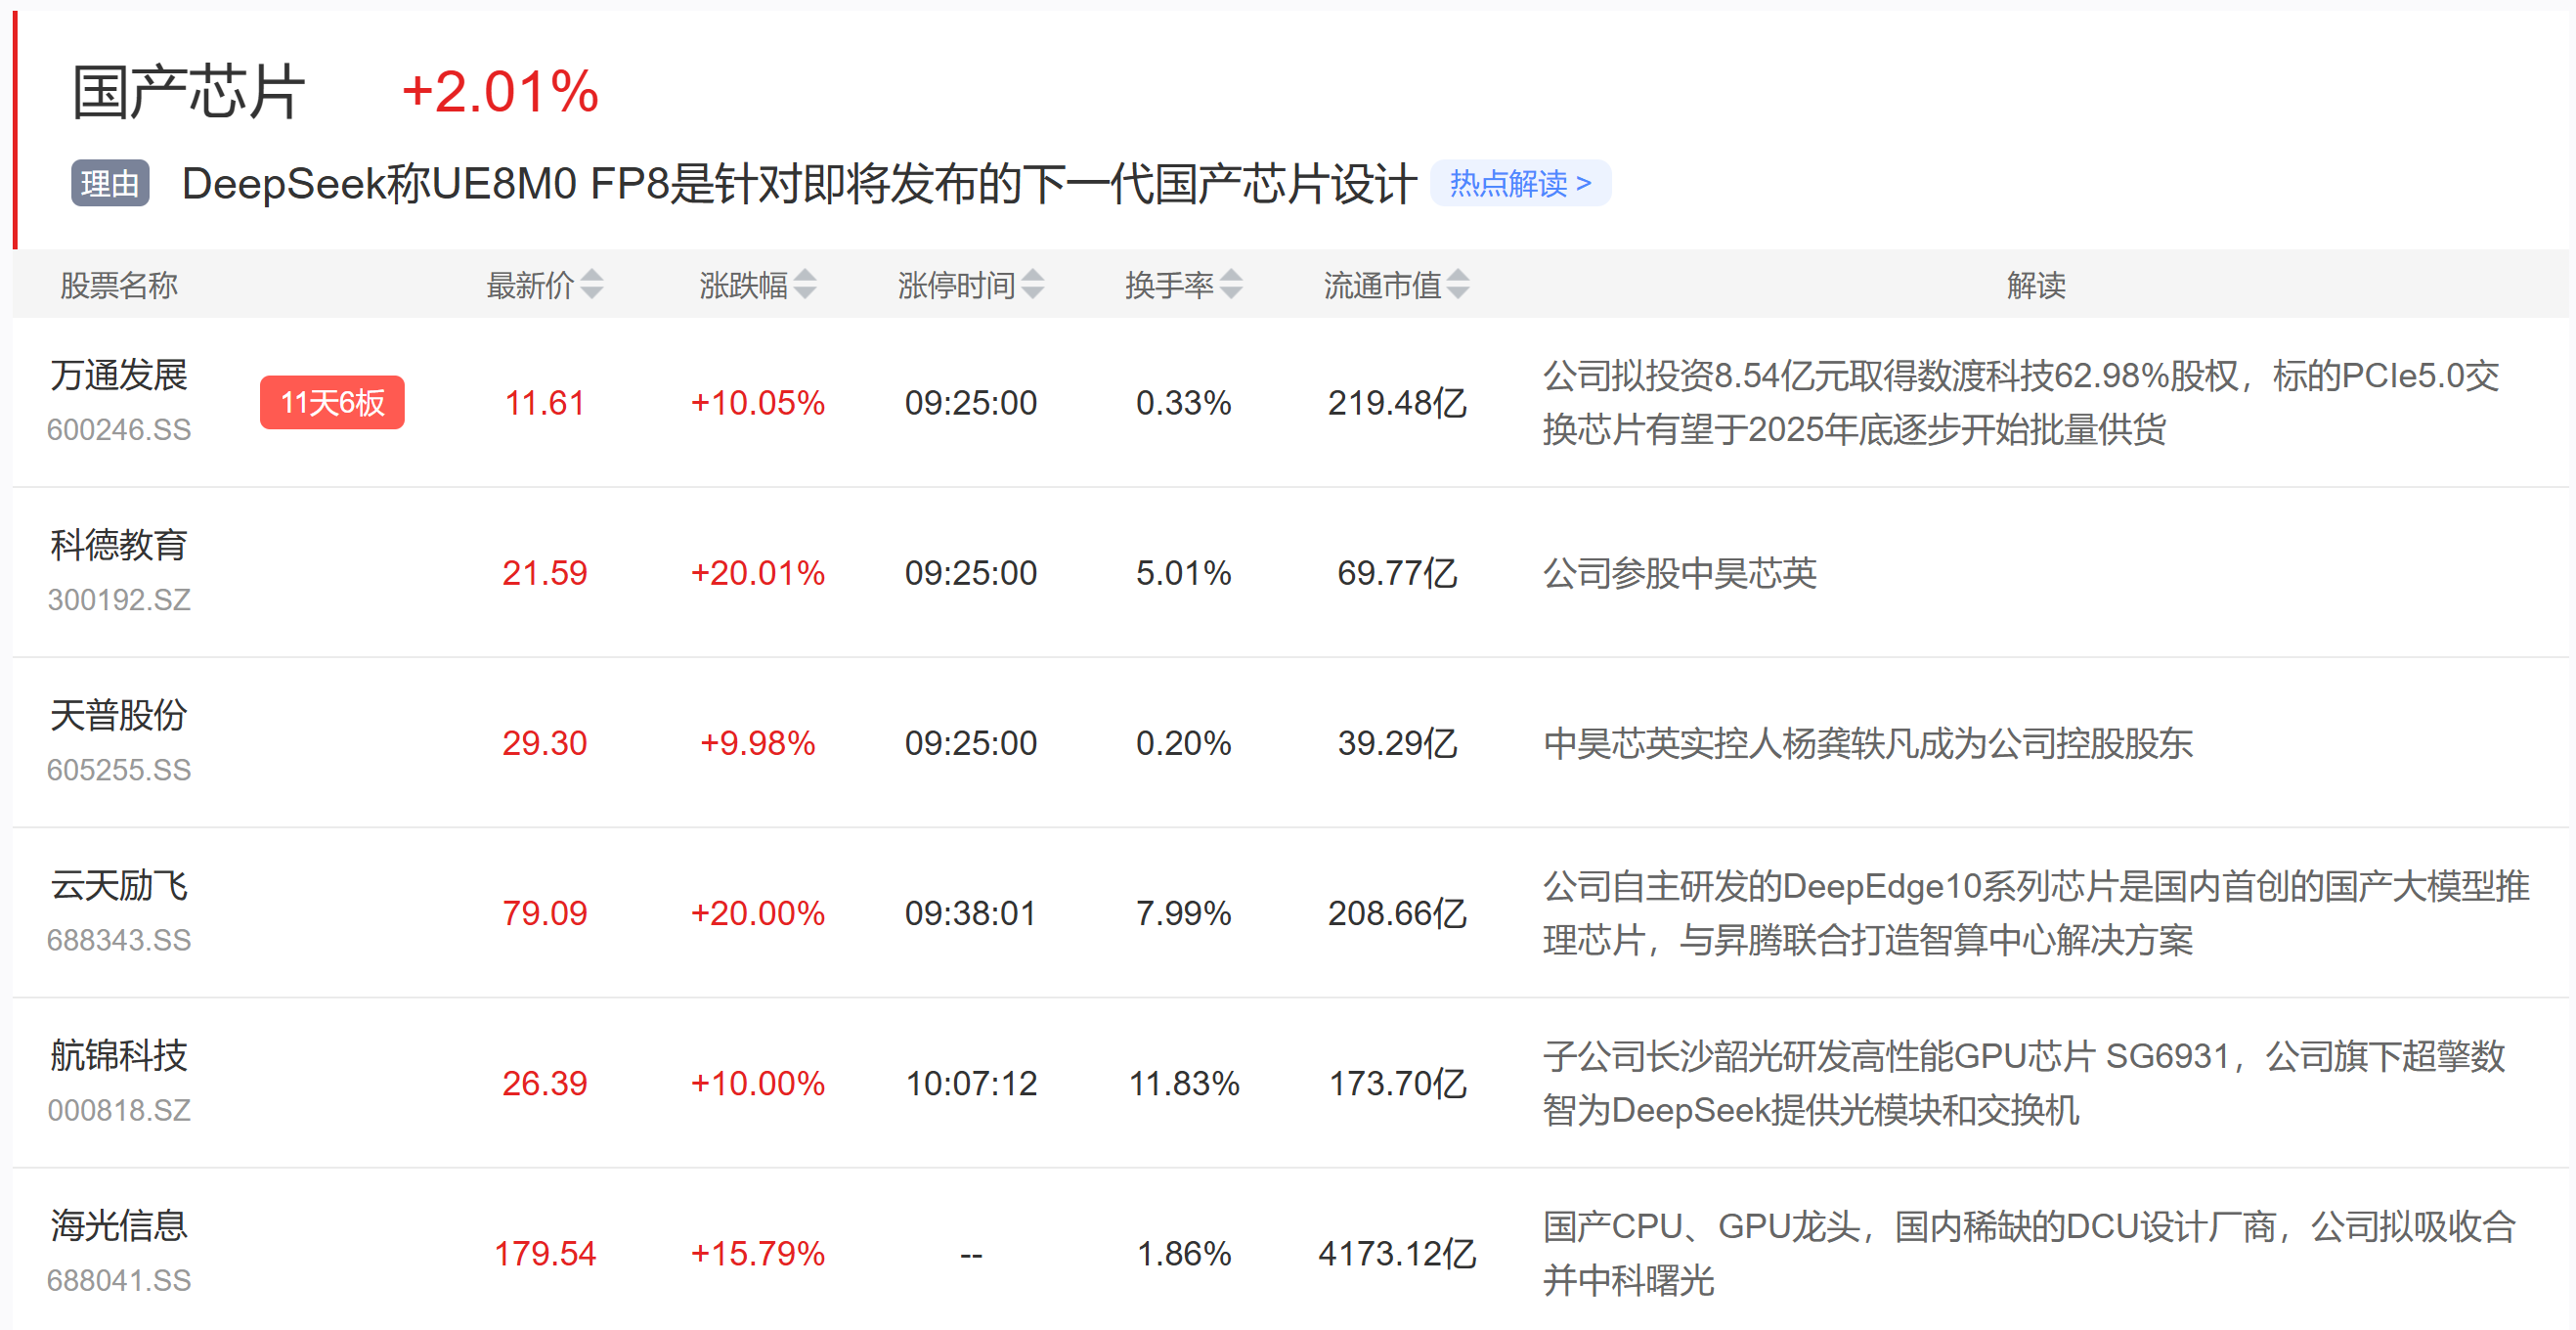Click the +9.98% change value
Image resolution: width=2576 pixels, height=1330 pixels.
(x=758, y=743)
